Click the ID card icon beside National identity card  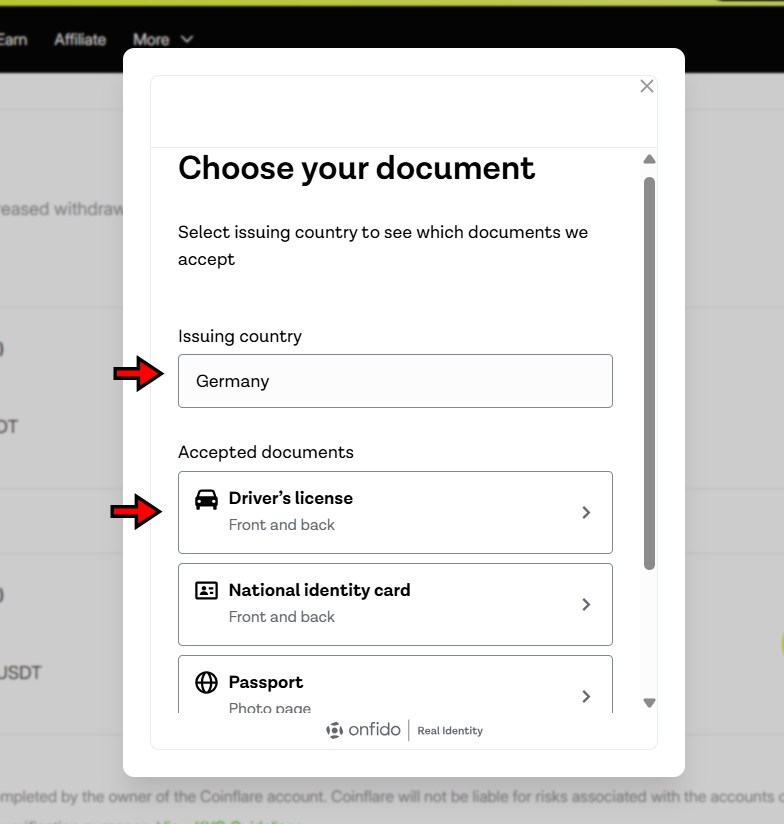click(207, 591)
